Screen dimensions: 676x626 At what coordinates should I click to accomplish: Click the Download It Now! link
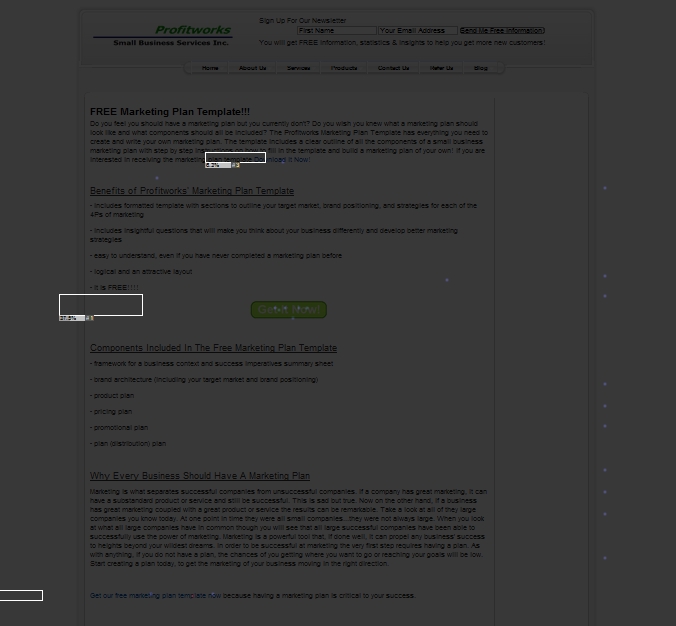pos(282,160)
